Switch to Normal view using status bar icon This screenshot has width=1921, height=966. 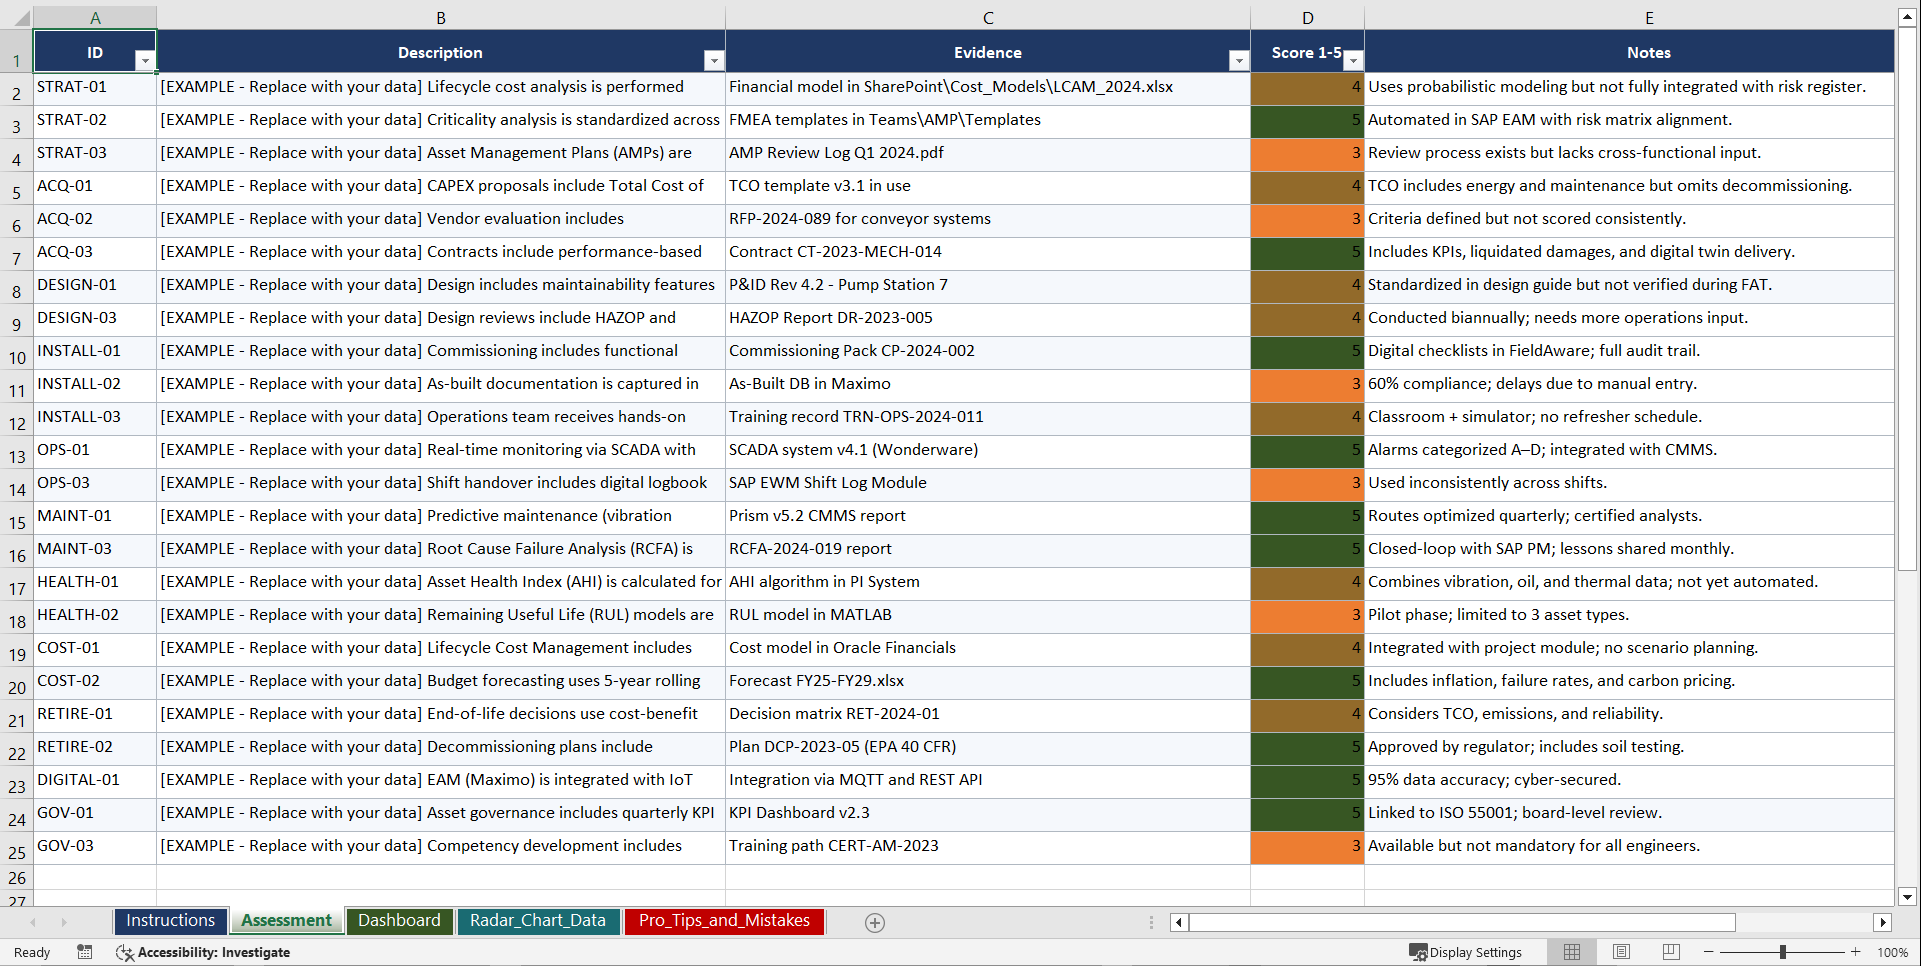[x=1571, y=952]
